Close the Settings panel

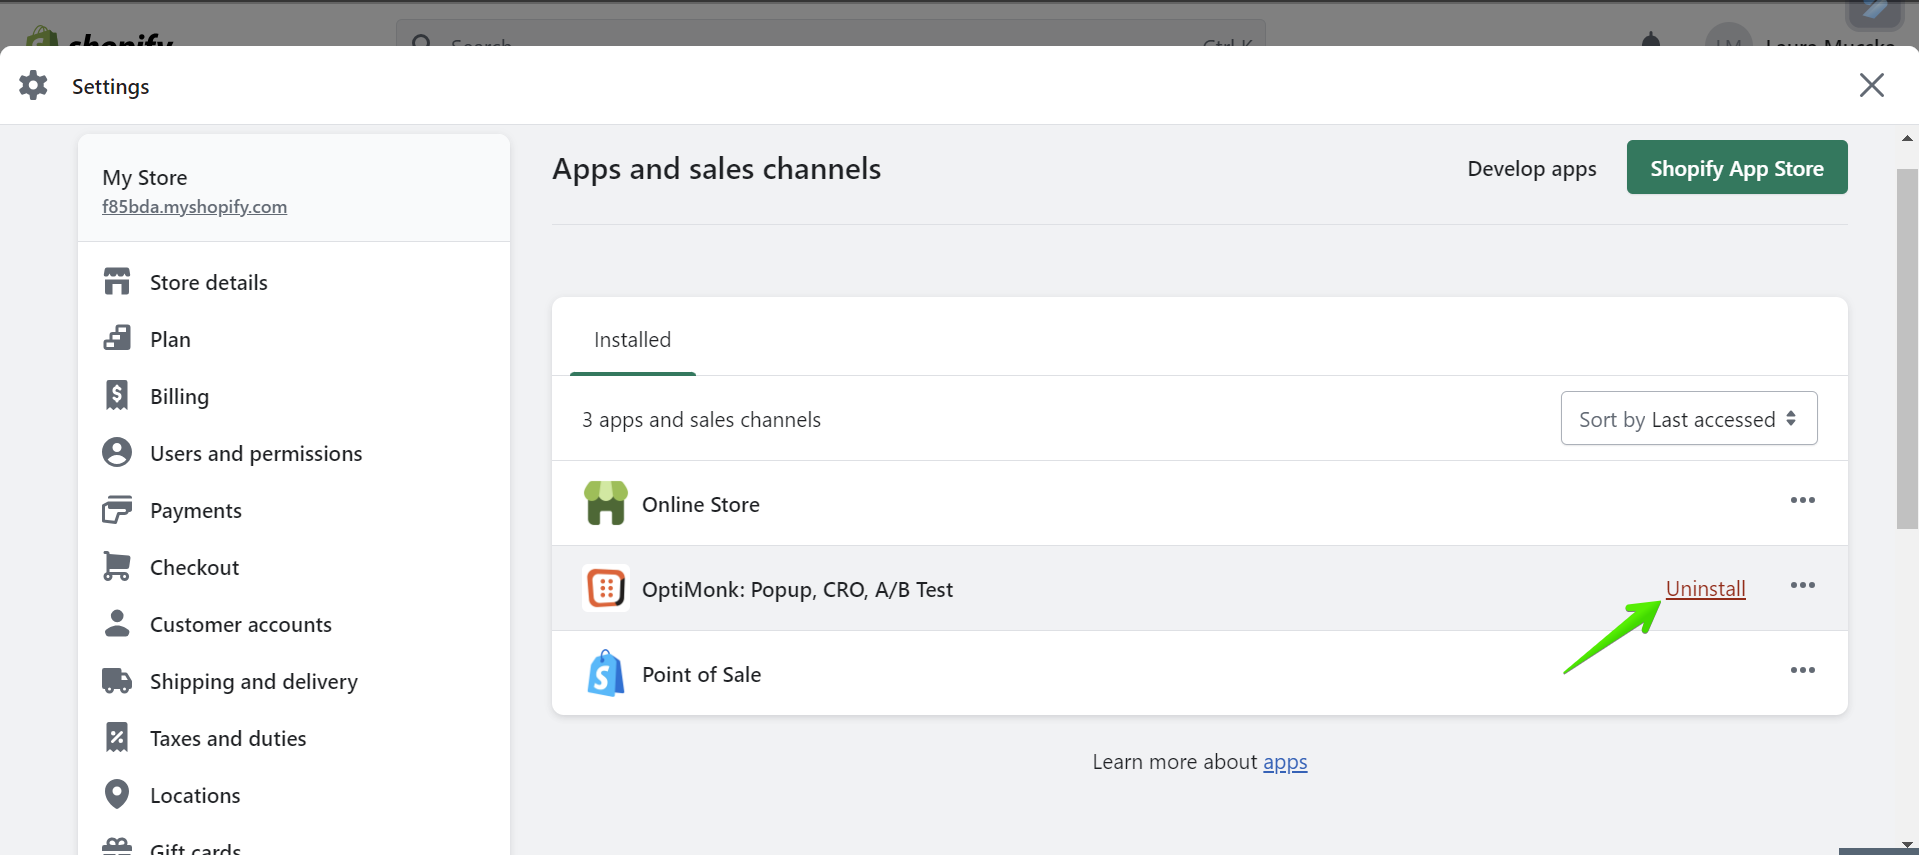click(1872, 85)
